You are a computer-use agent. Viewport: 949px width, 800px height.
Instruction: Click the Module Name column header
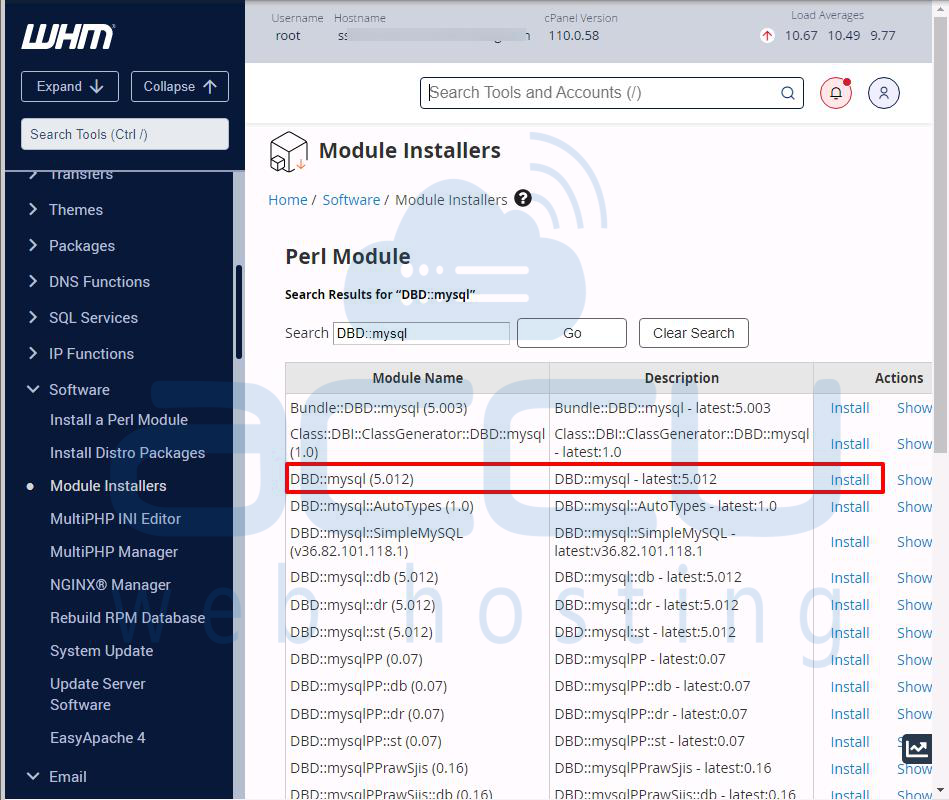point(418,378)
